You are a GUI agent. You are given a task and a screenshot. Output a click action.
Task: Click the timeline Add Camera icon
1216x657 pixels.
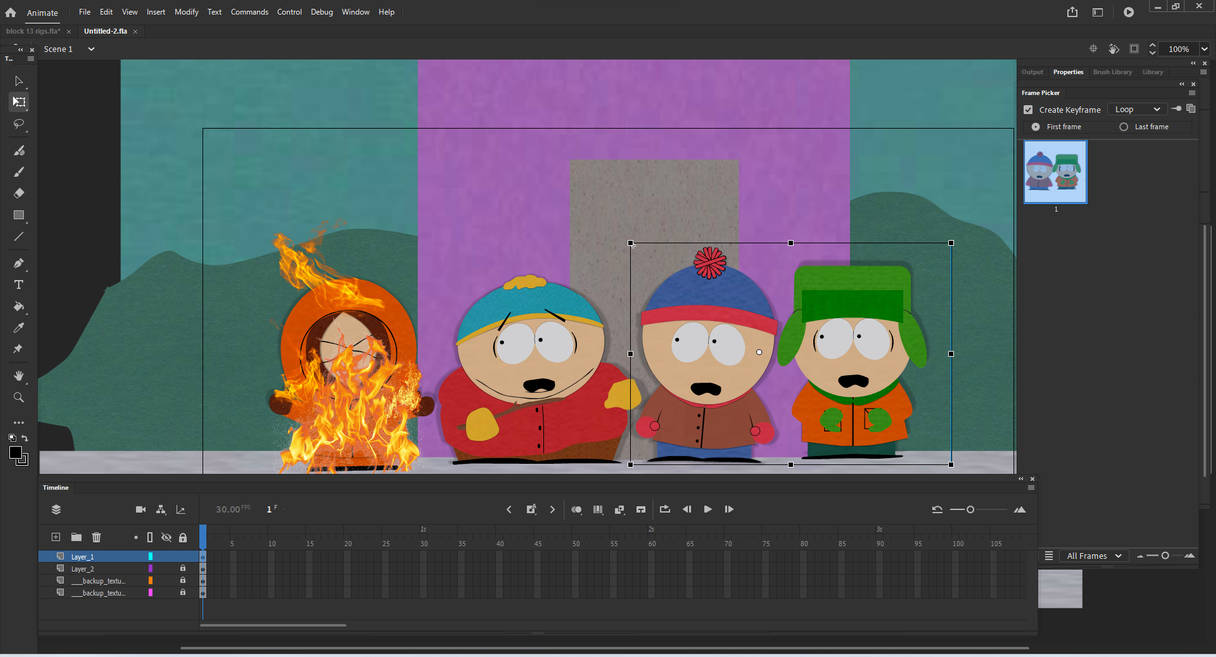pyautogui.click(x=141, y=510)
